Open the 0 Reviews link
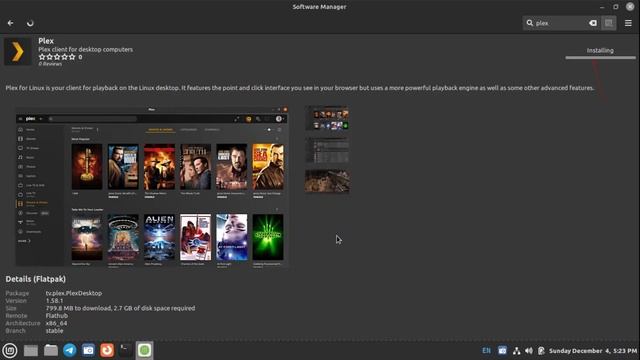The height and width of the screenshot is (360, 640). coord(50,64)
